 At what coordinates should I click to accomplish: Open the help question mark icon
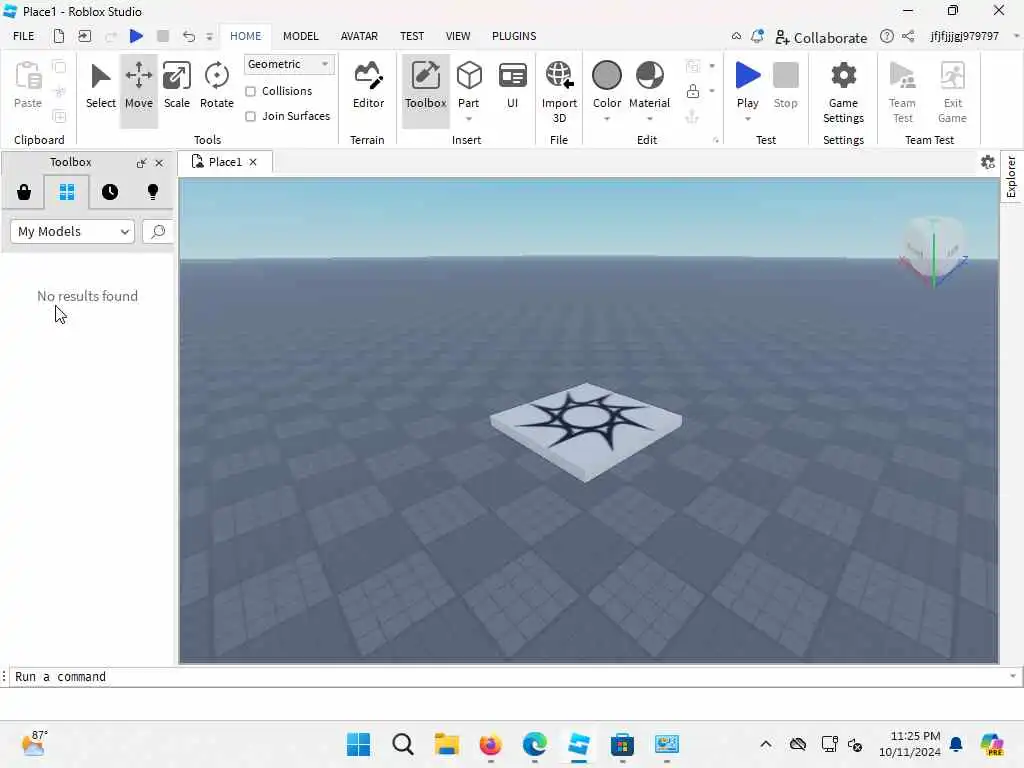pyautogui.click(x=886, y=36)
